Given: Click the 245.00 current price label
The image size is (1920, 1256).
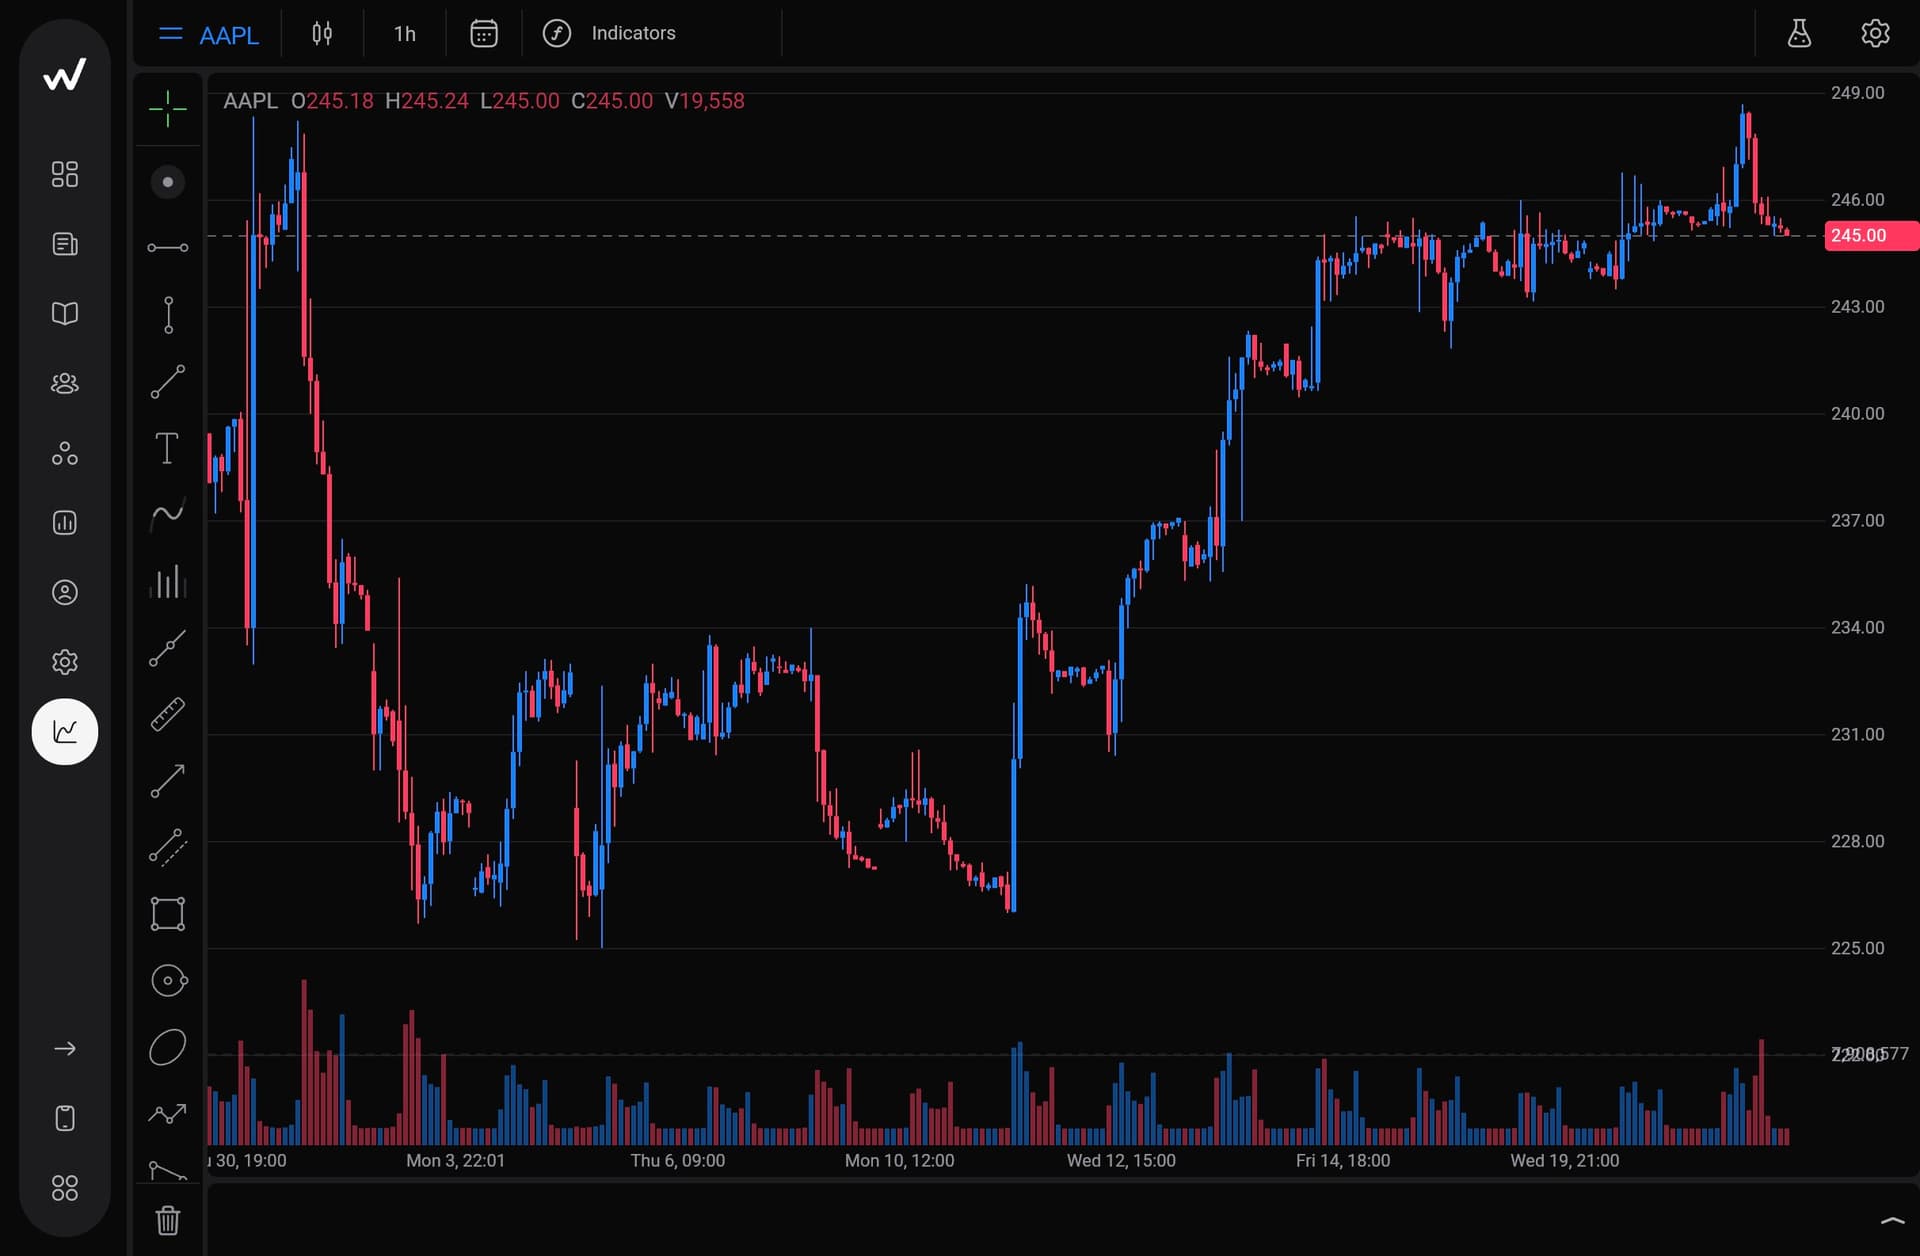Looking at the screenshot, I should point(1871,236).
